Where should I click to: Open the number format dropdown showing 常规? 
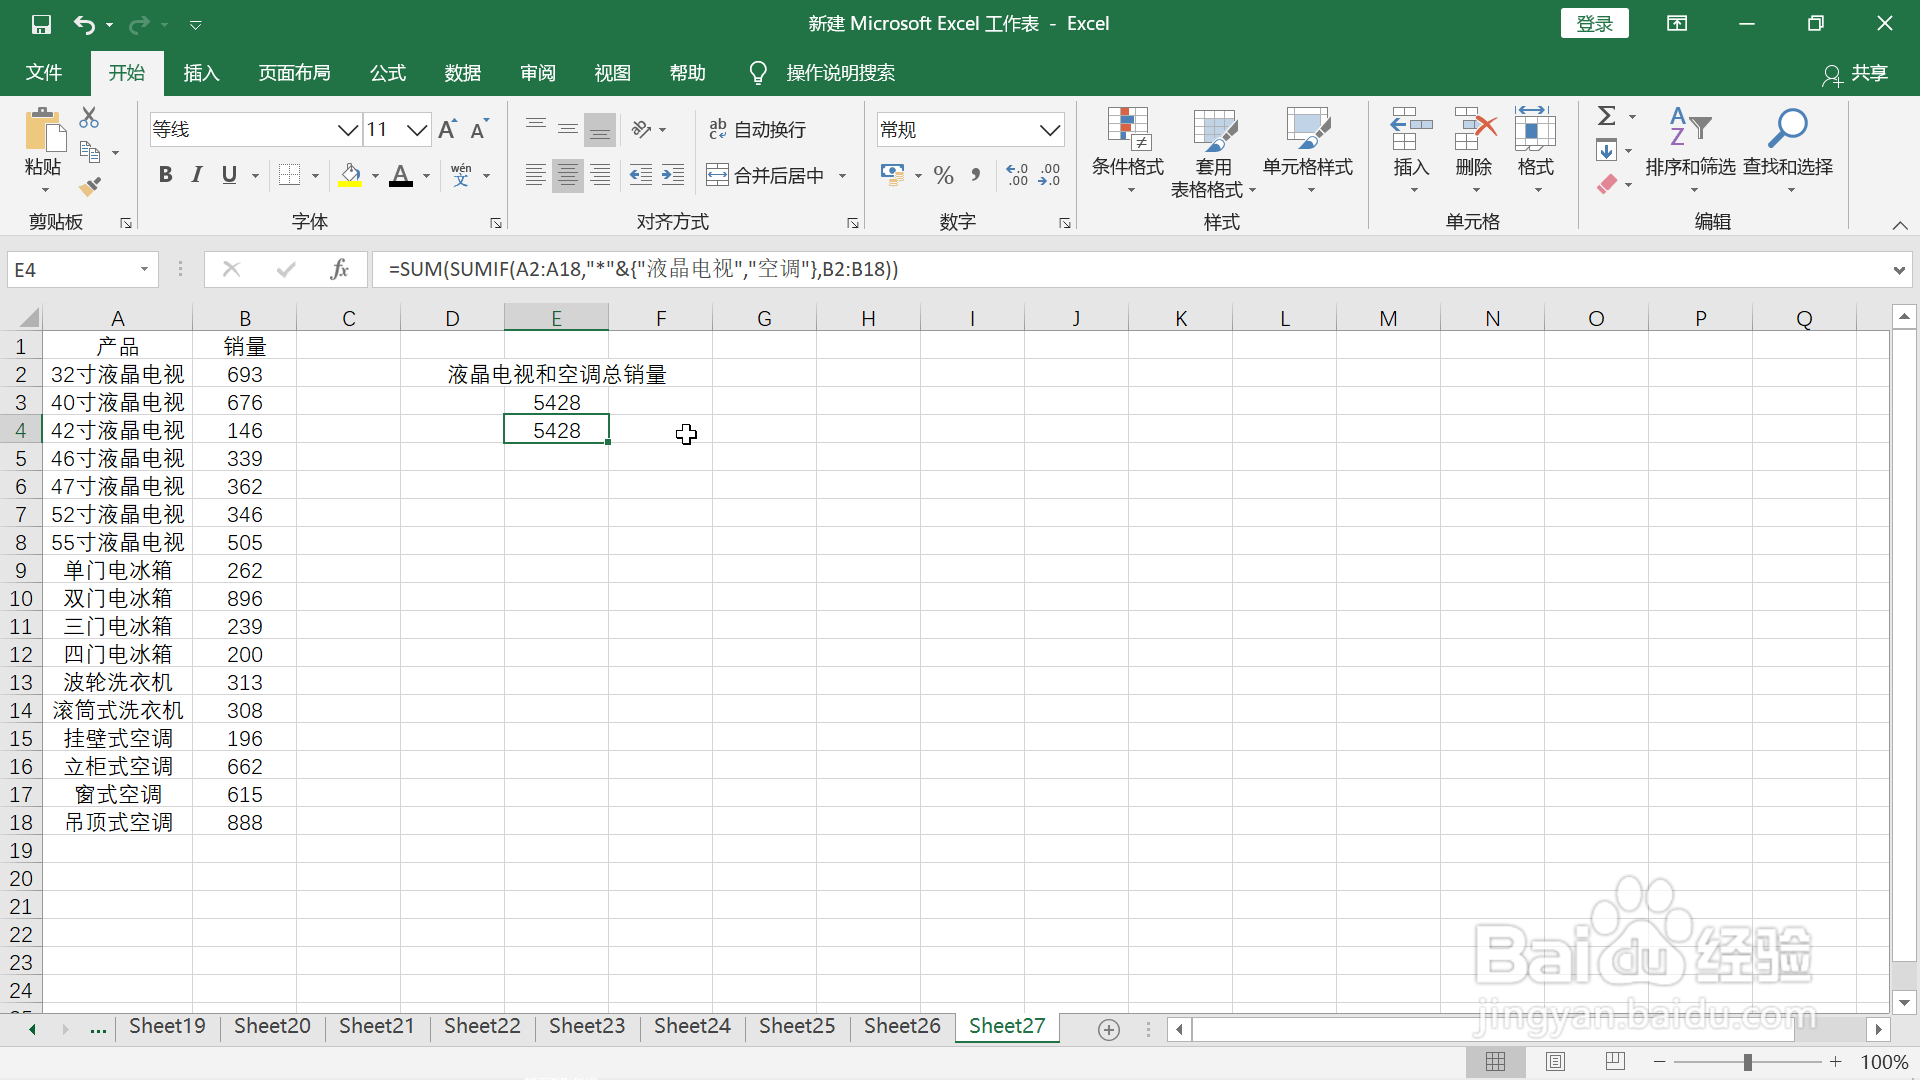point(1050,129)
